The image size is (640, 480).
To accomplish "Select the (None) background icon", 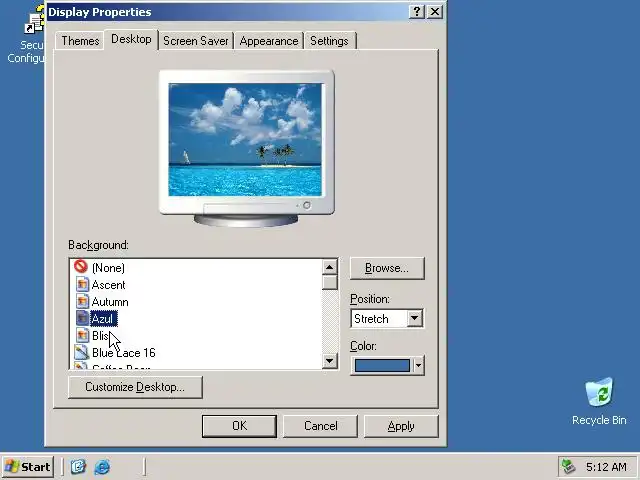I will click(81, 267).
